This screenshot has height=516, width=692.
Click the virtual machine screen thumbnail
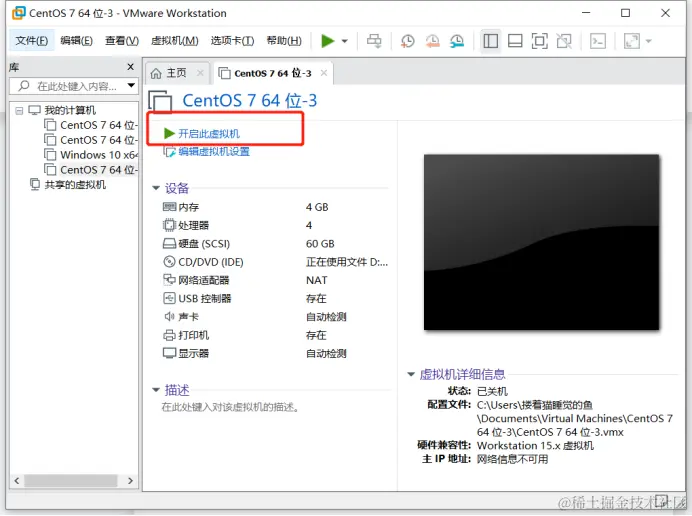(x=542, y=242)
